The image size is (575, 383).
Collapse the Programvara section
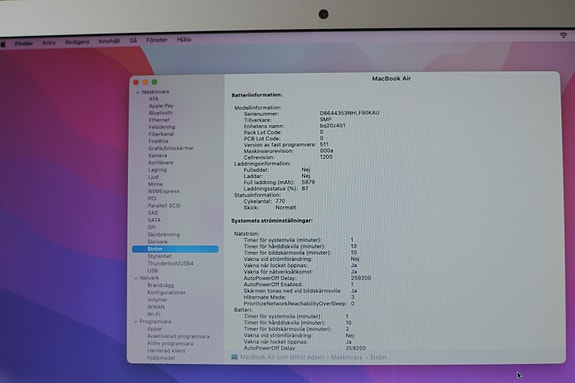point(136,322)
